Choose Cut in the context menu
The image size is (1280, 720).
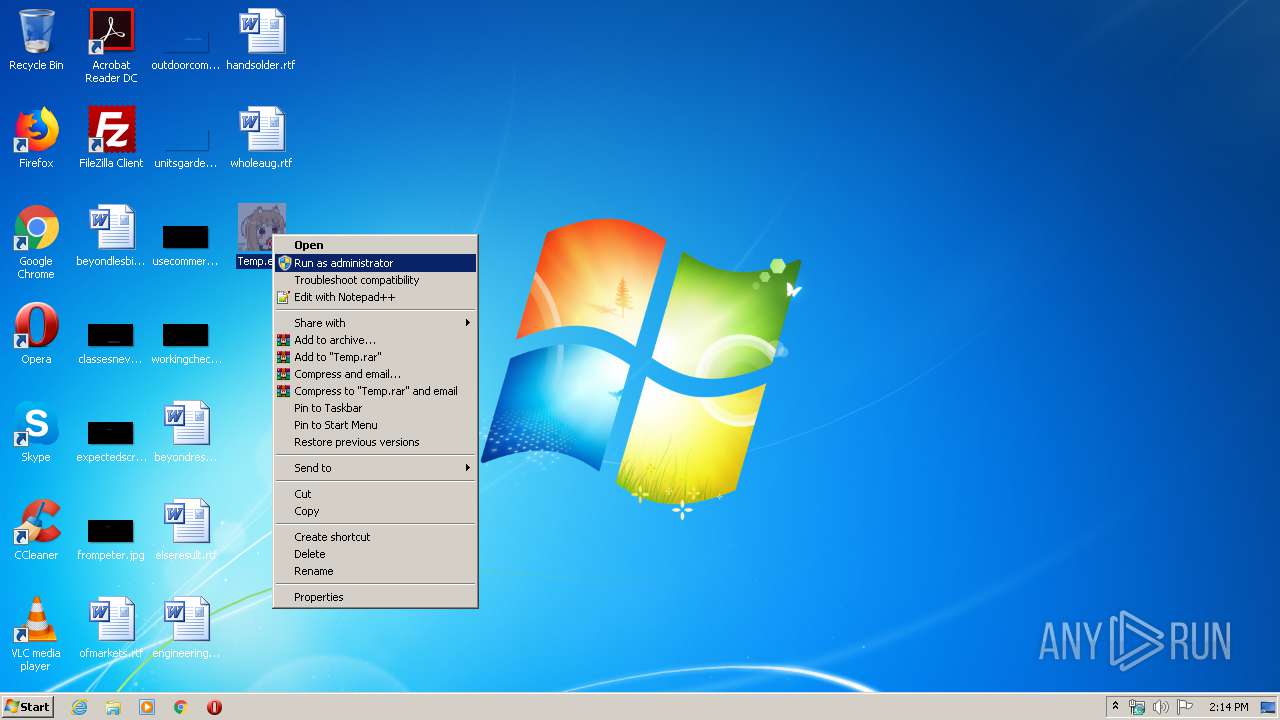coord(375,494)
